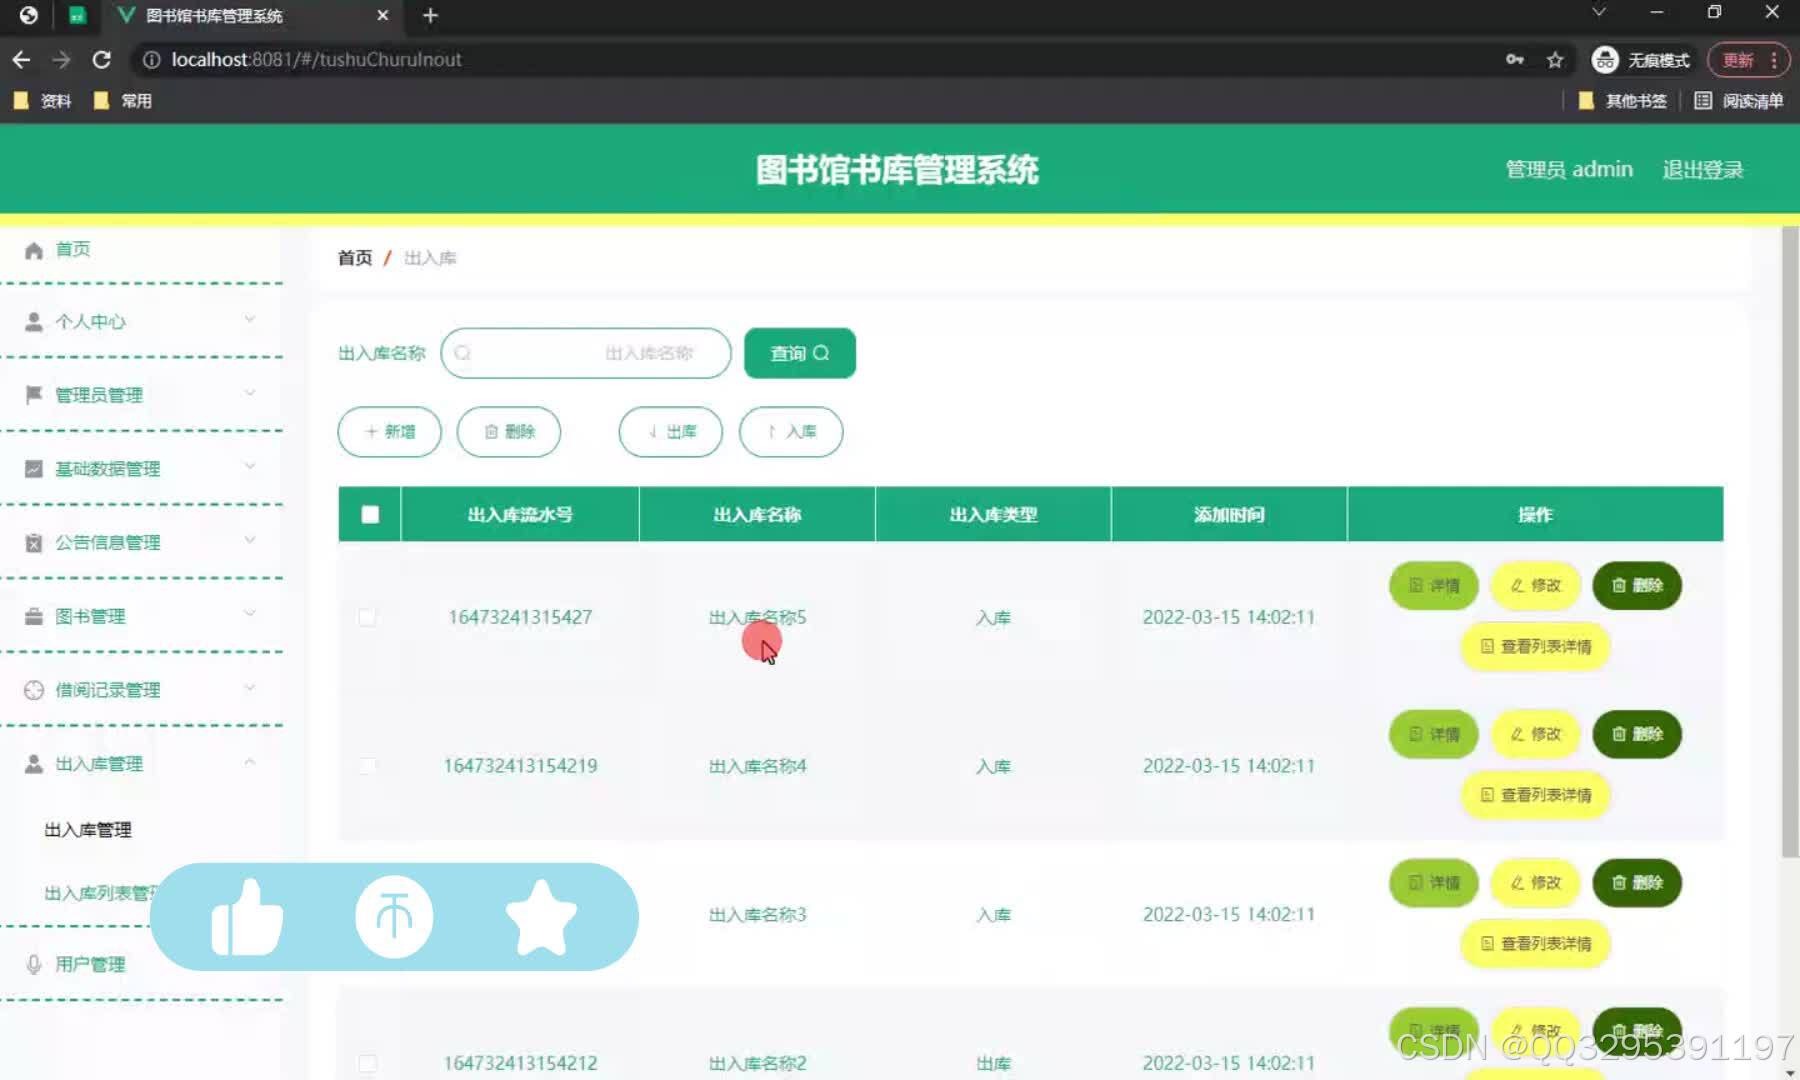This screenshot has height=1080, width=1800.
Task: Open 其他书签 bookmarks folder
Action: [1622, 101]
